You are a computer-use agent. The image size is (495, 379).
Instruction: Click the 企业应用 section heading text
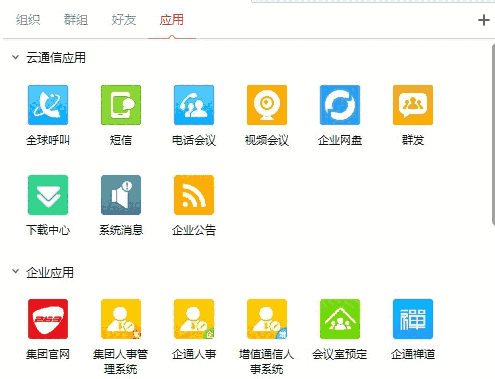[50, 272]
